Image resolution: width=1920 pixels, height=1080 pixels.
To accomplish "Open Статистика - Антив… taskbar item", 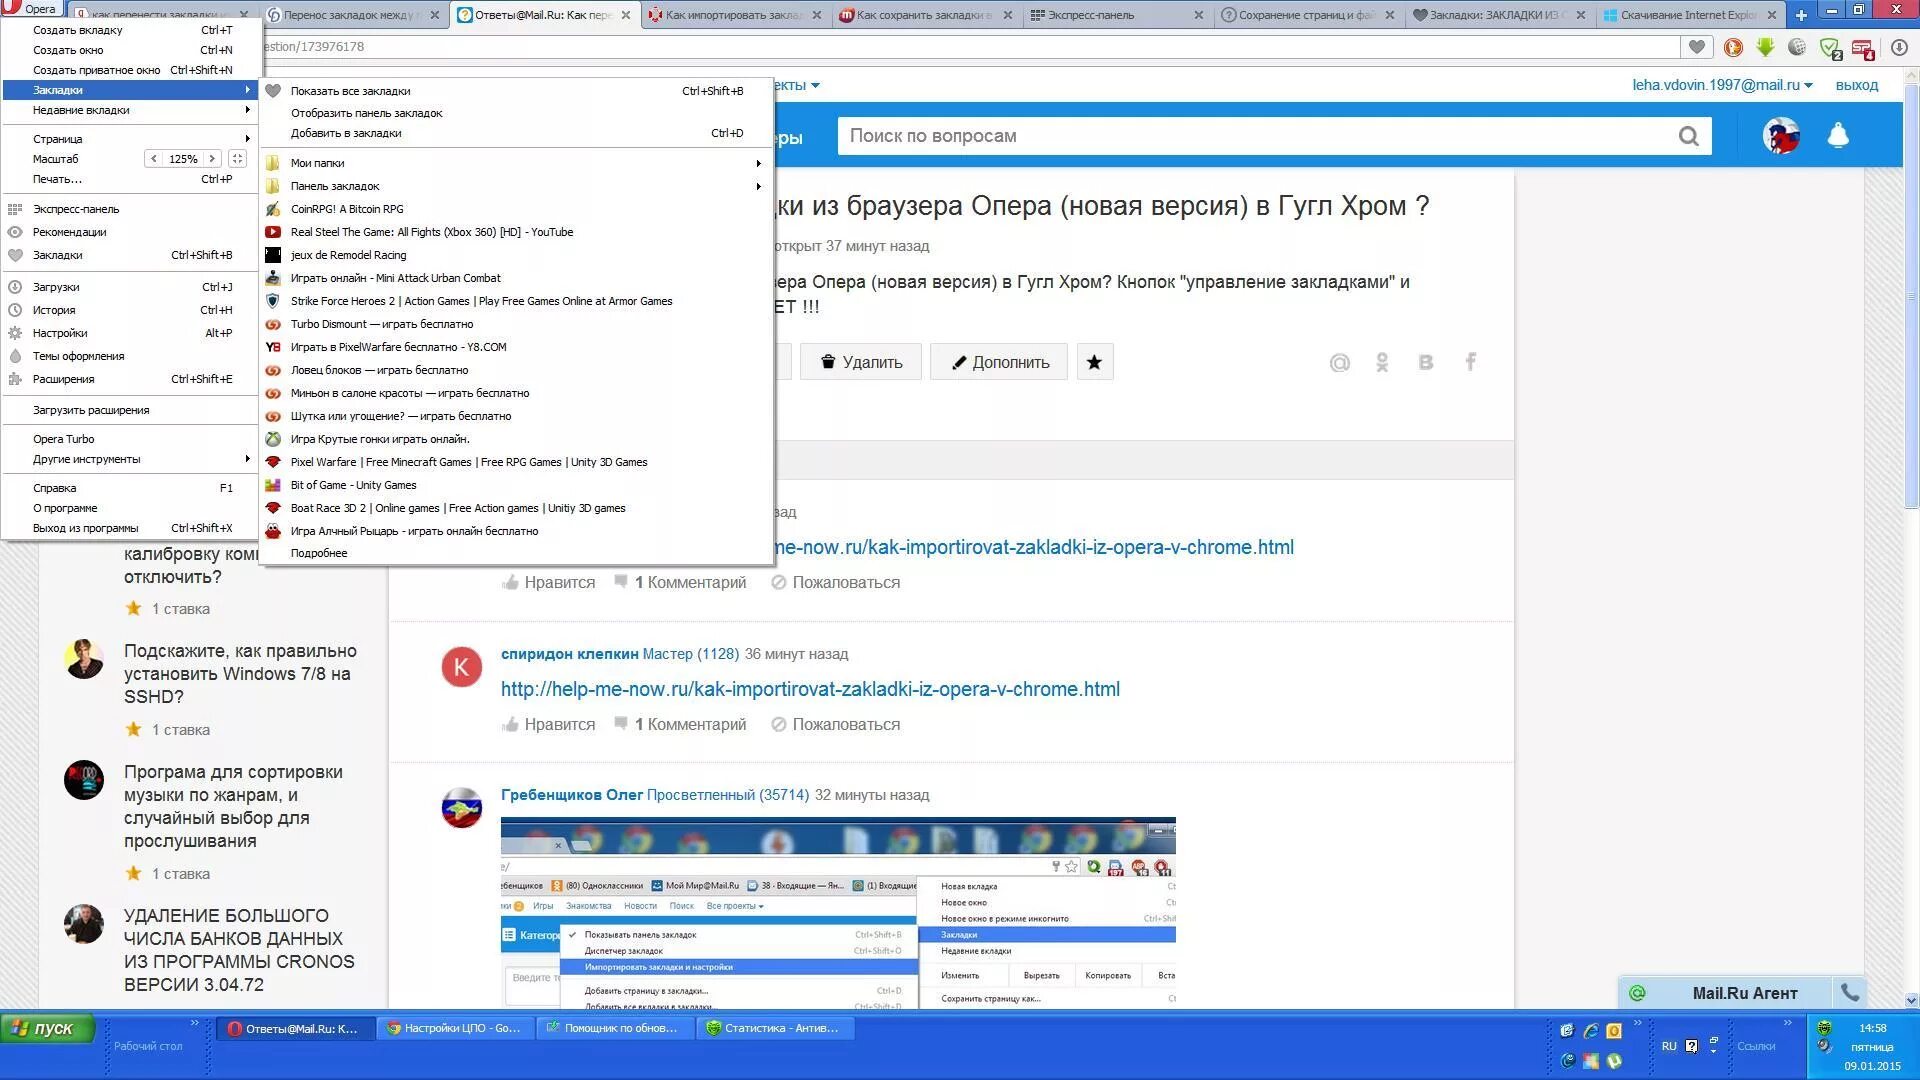I will [x=775, y=1028].
